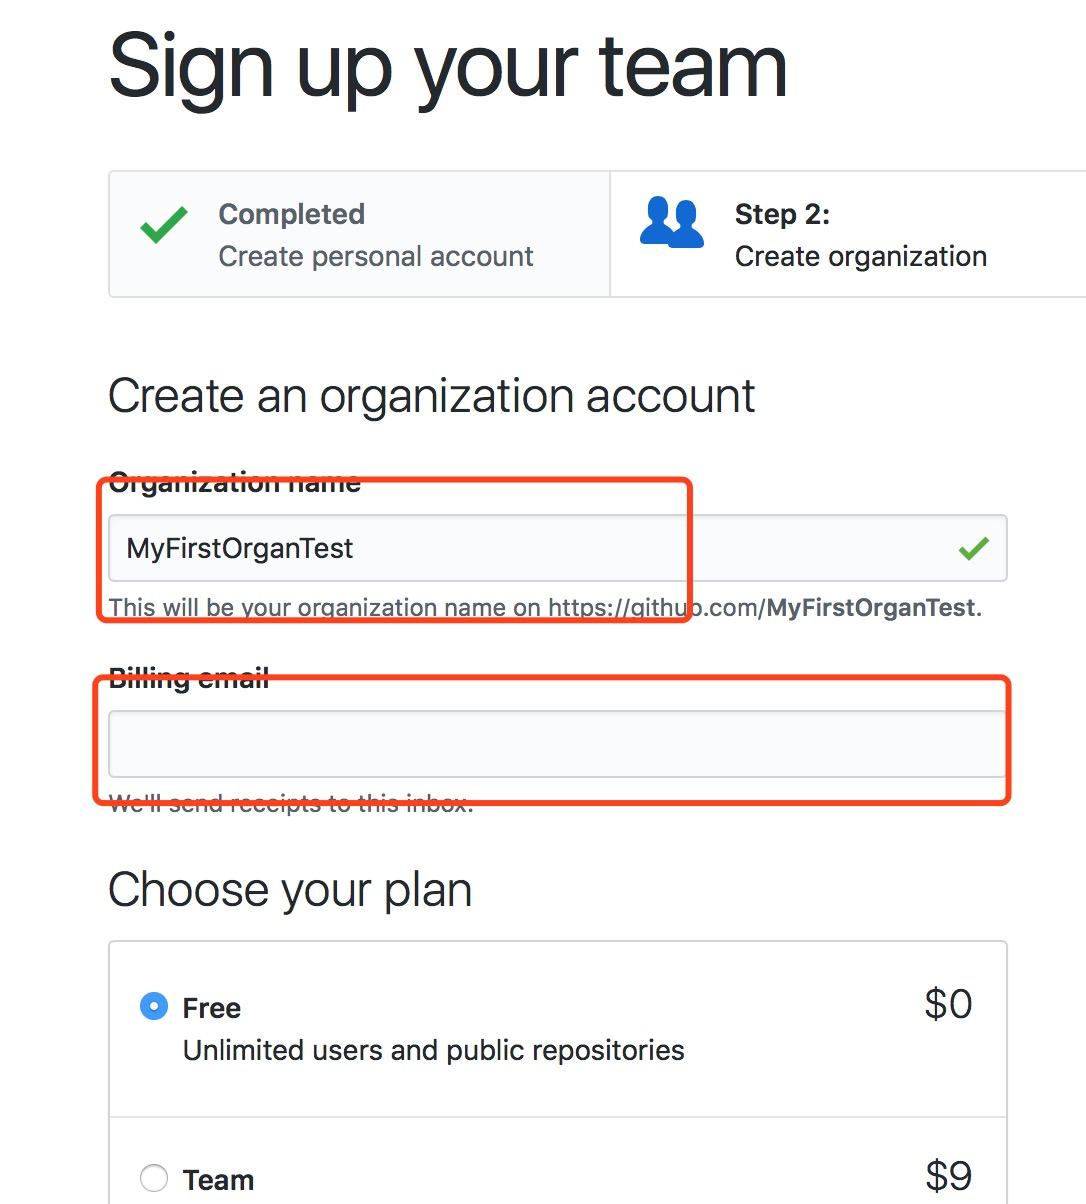Click the "Create organization" step text

point(860,257)
